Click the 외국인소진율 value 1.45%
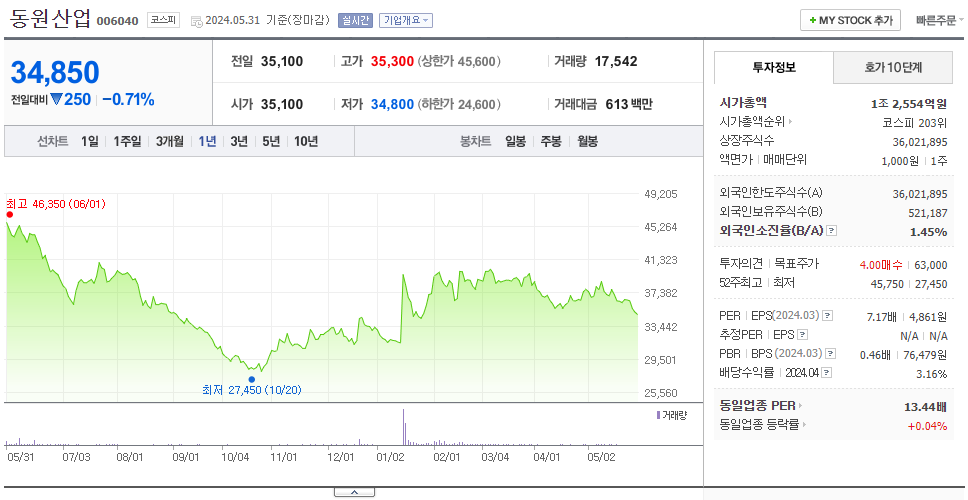 928,232
